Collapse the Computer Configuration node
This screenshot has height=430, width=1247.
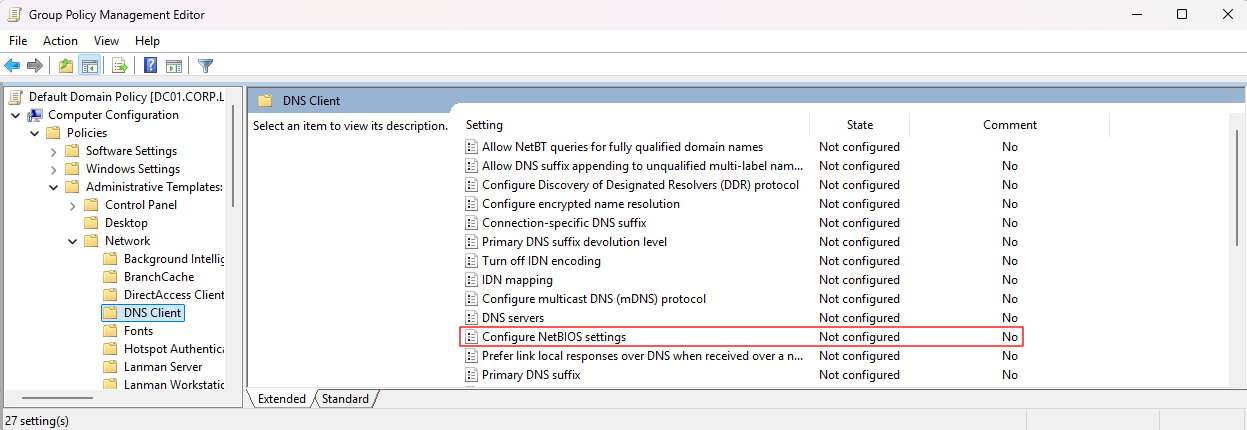coord(16,115)
